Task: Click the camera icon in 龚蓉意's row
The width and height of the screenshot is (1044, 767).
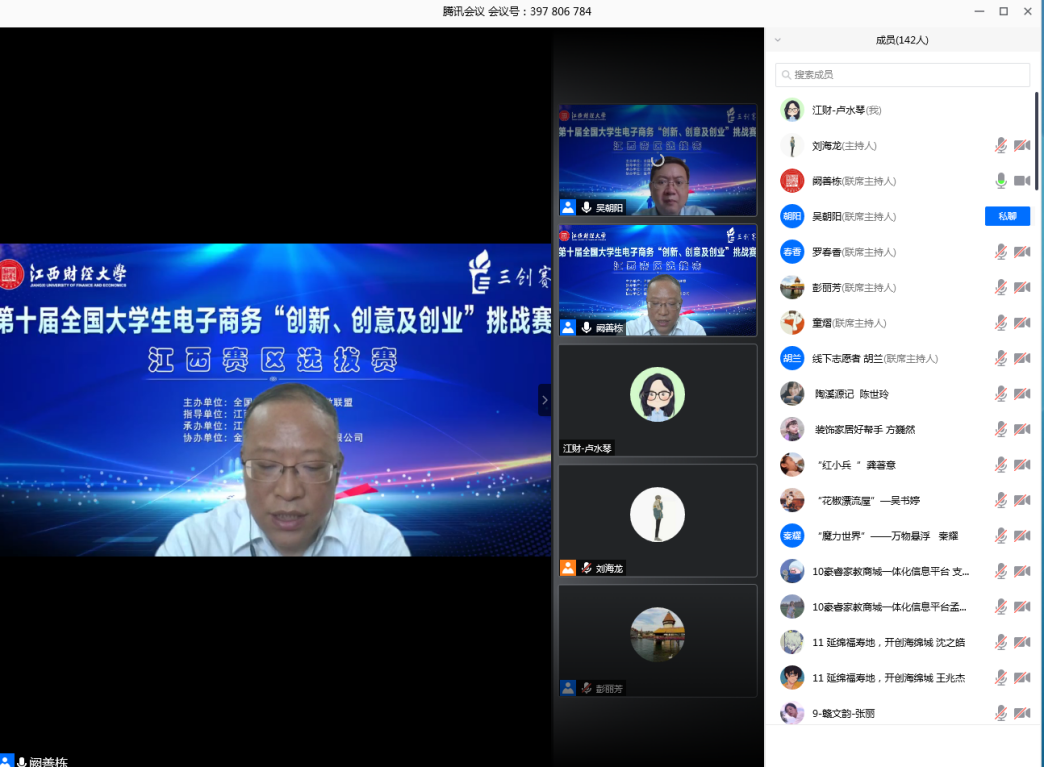Action: tap(1022, 465)
